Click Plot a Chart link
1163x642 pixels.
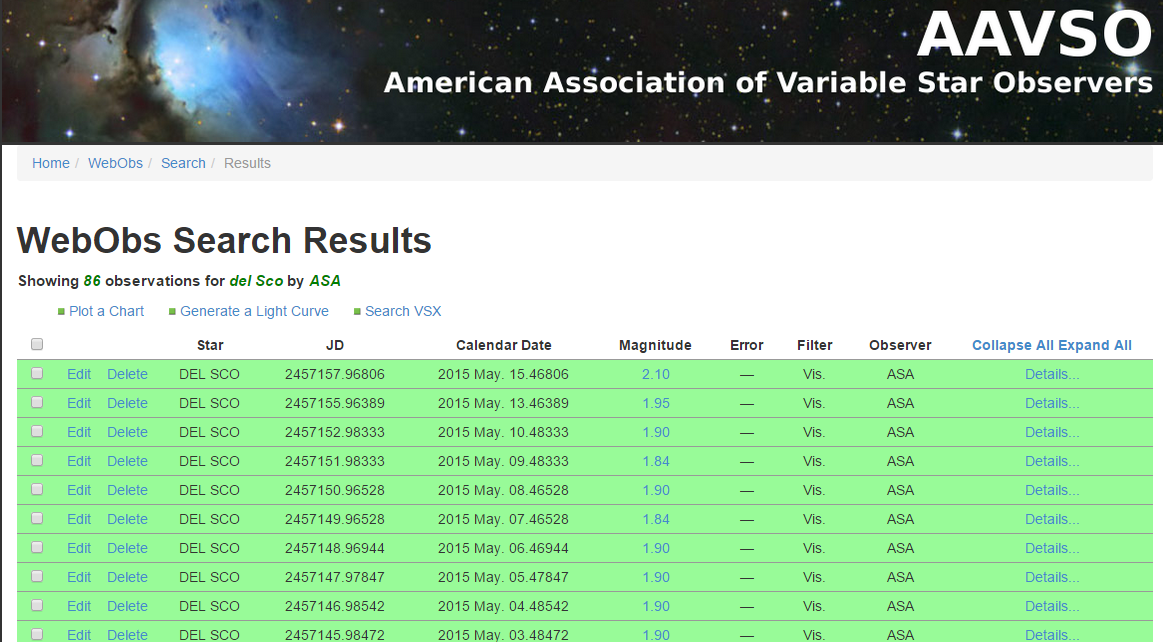[x=106, y=311]
